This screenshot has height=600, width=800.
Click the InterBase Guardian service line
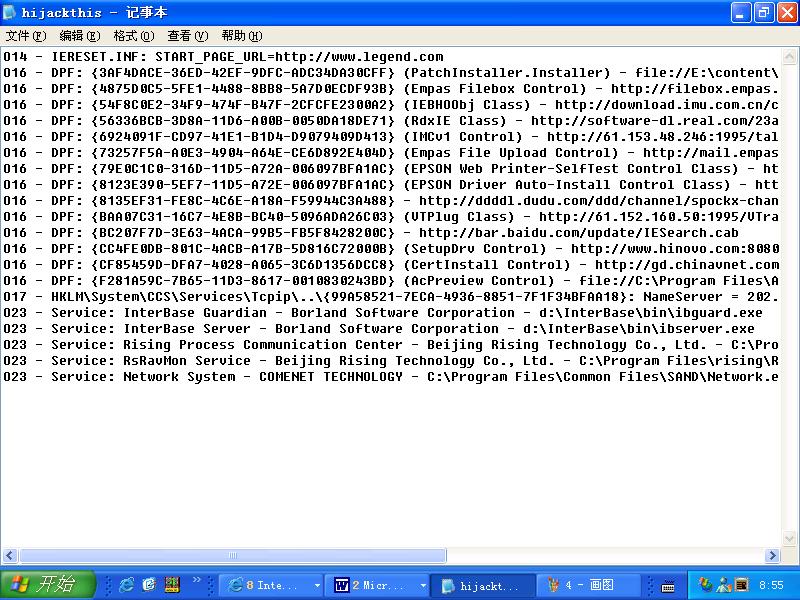tap(383, 312)
